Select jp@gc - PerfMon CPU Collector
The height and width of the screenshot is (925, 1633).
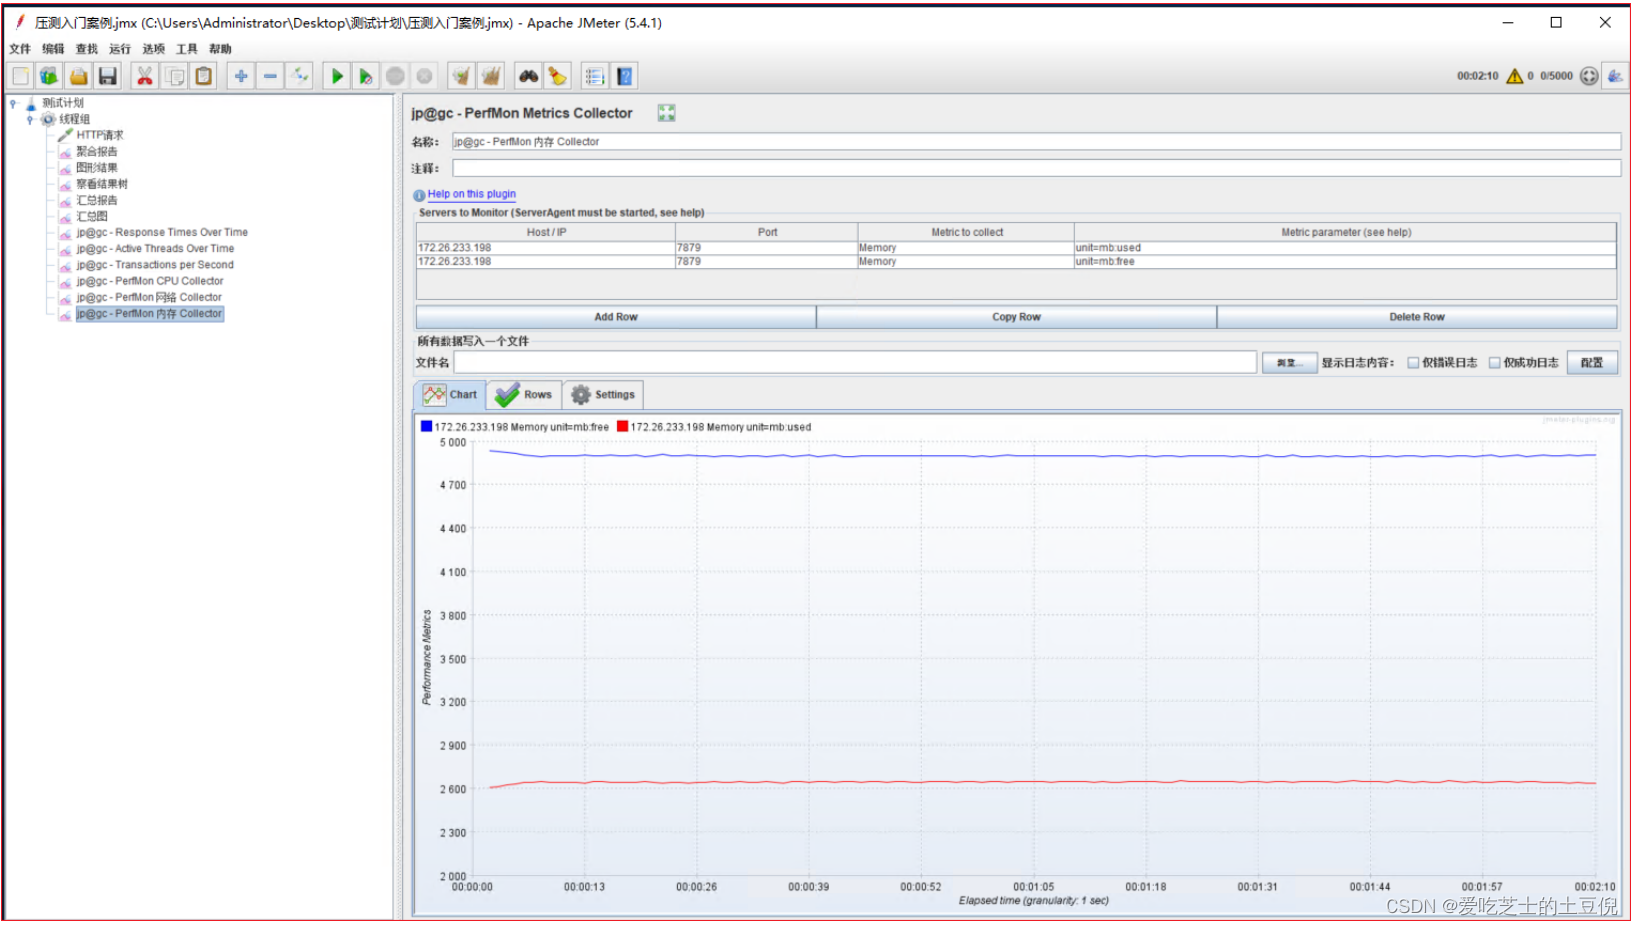150,281
